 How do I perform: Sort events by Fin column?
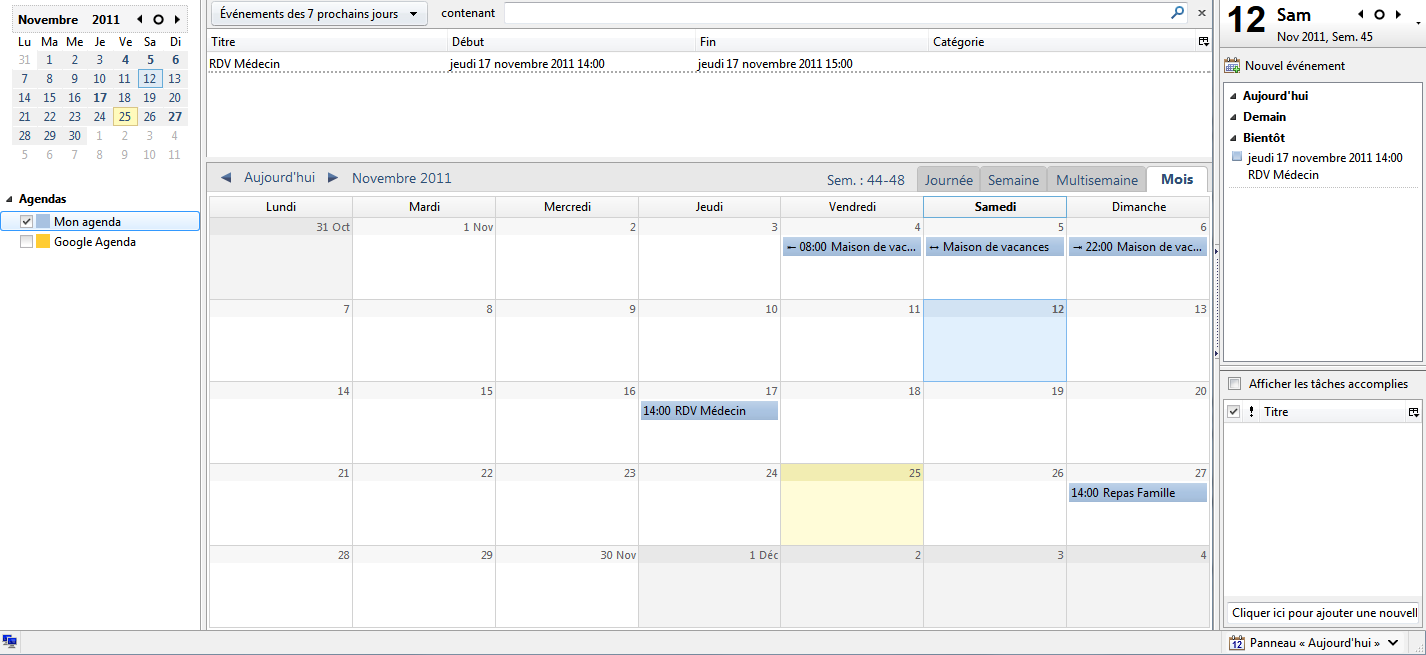[812, 42]
